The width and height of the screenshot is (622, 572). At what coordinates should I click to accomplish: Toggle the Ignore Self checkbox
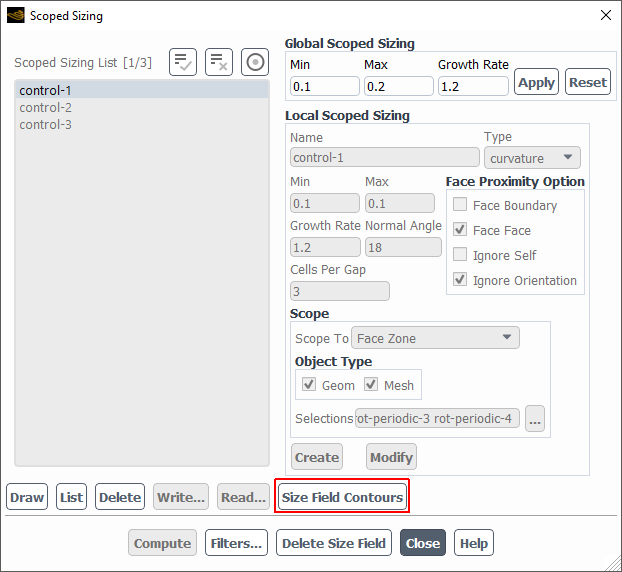(460, 255)
